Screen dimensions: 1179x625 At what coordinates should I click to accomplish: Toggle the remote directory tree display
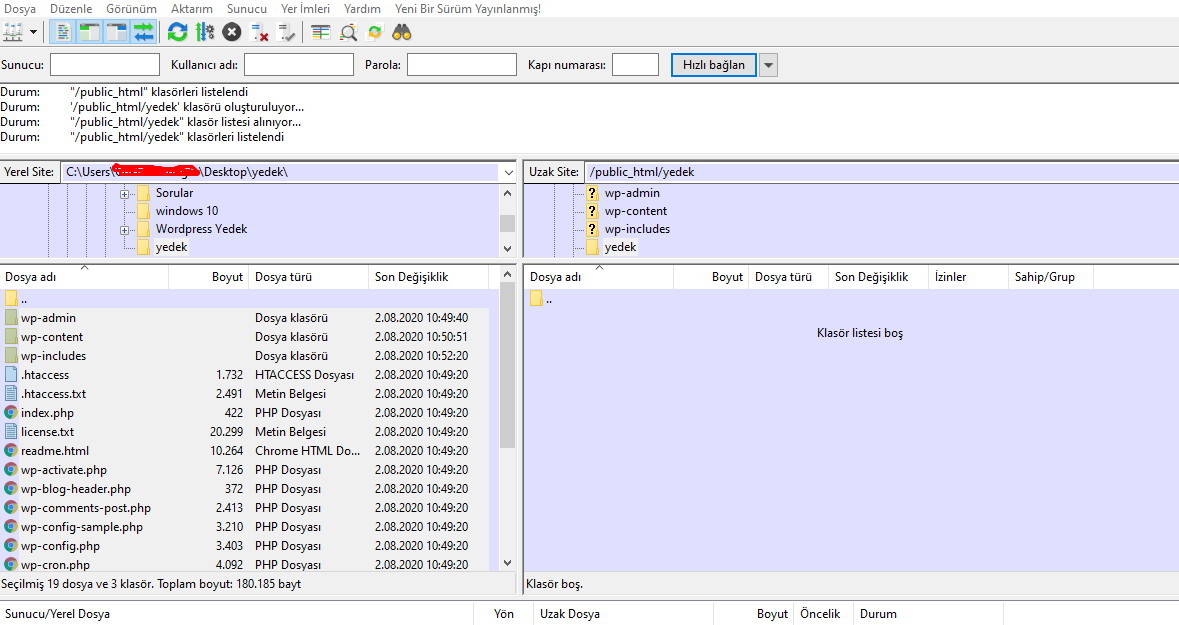(117, 32)
